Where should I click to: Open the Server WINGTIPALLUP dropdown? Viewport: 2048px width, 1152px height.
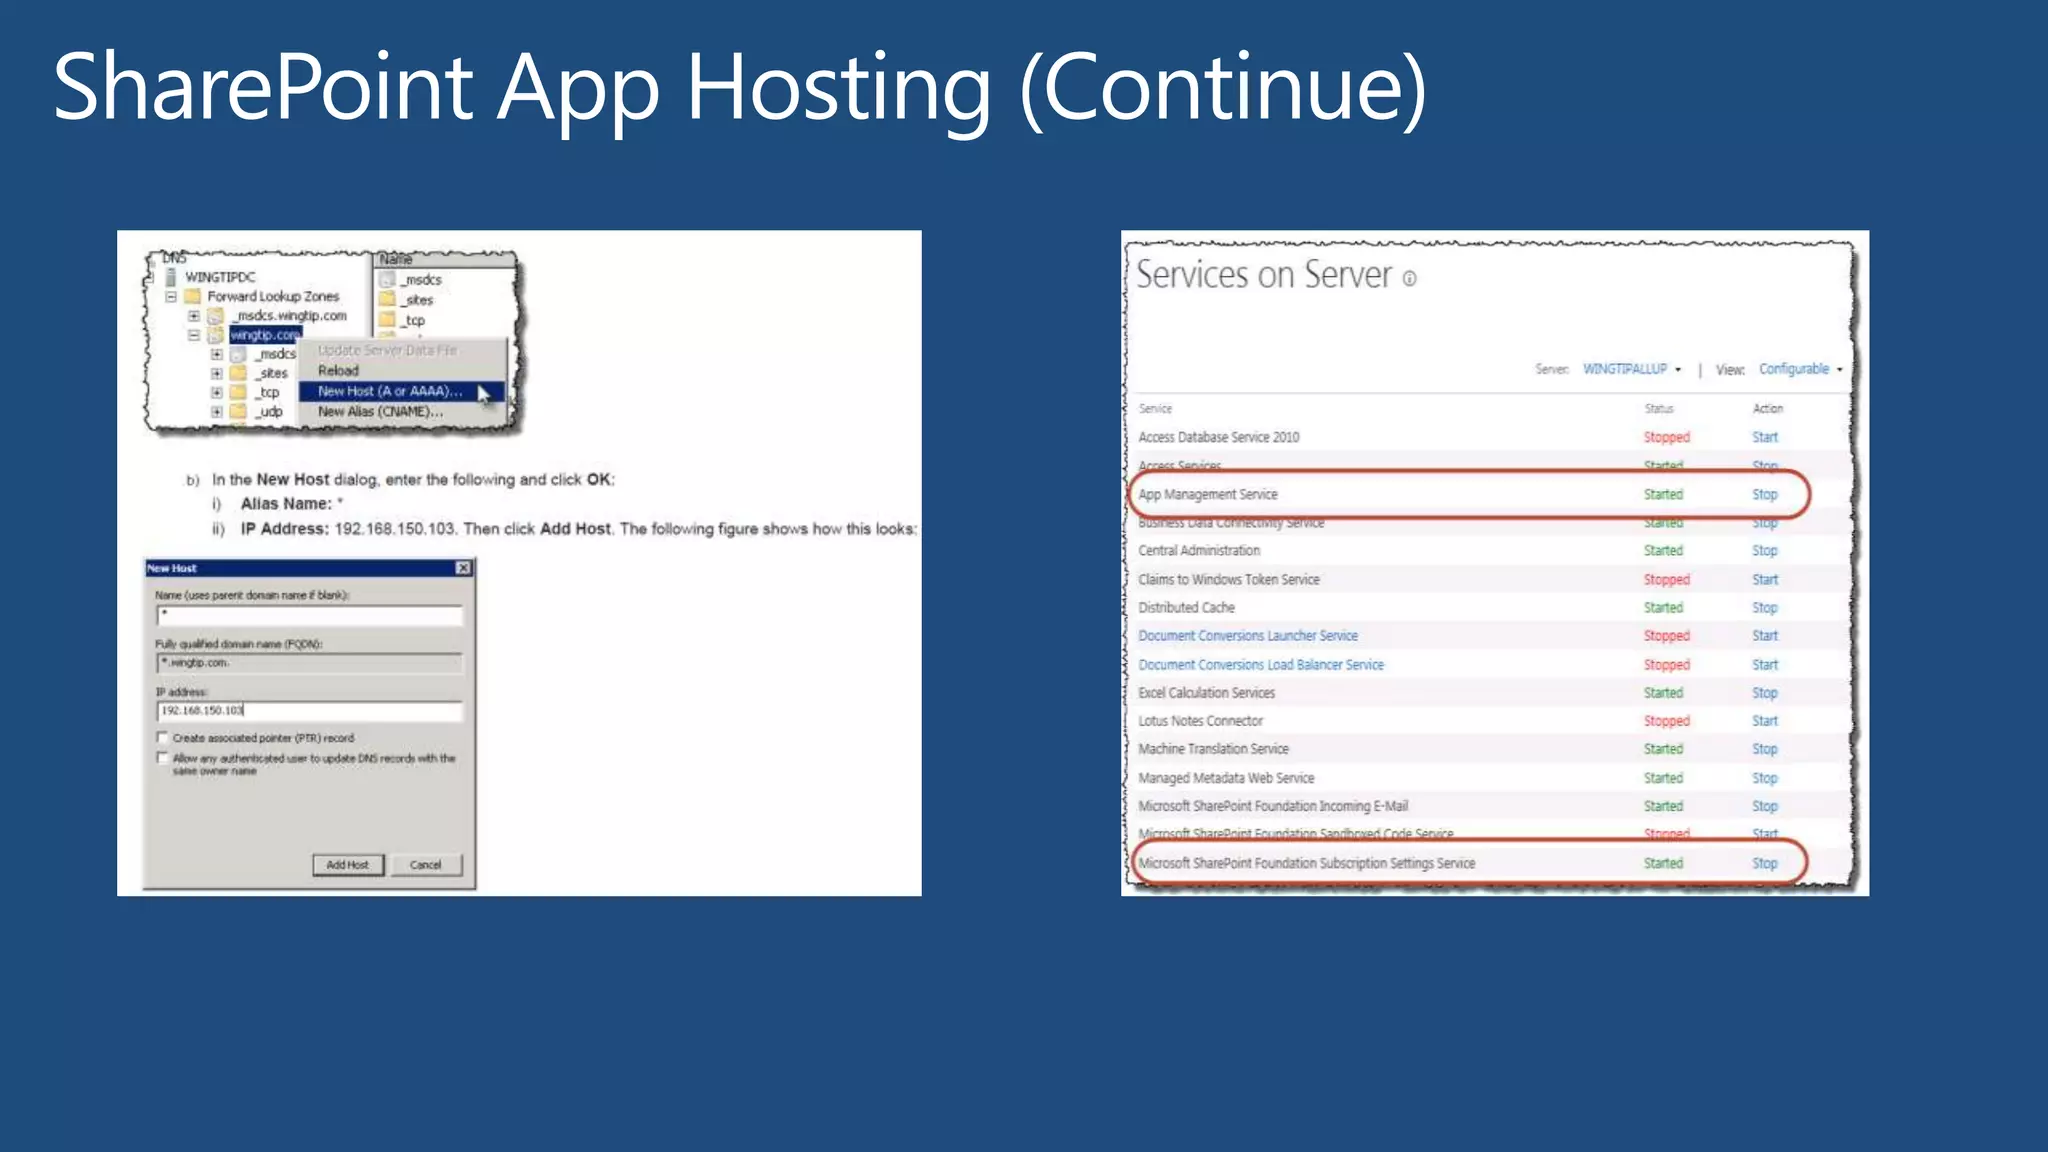[1632, 369]
